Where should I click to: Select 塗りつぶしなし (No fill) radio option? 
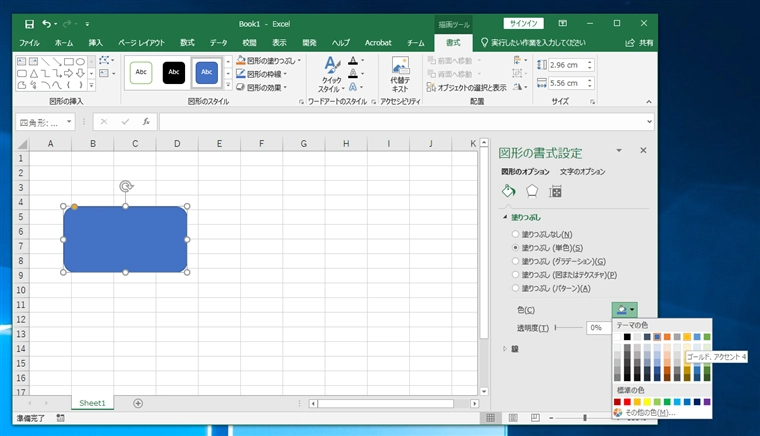click(515, 233)
